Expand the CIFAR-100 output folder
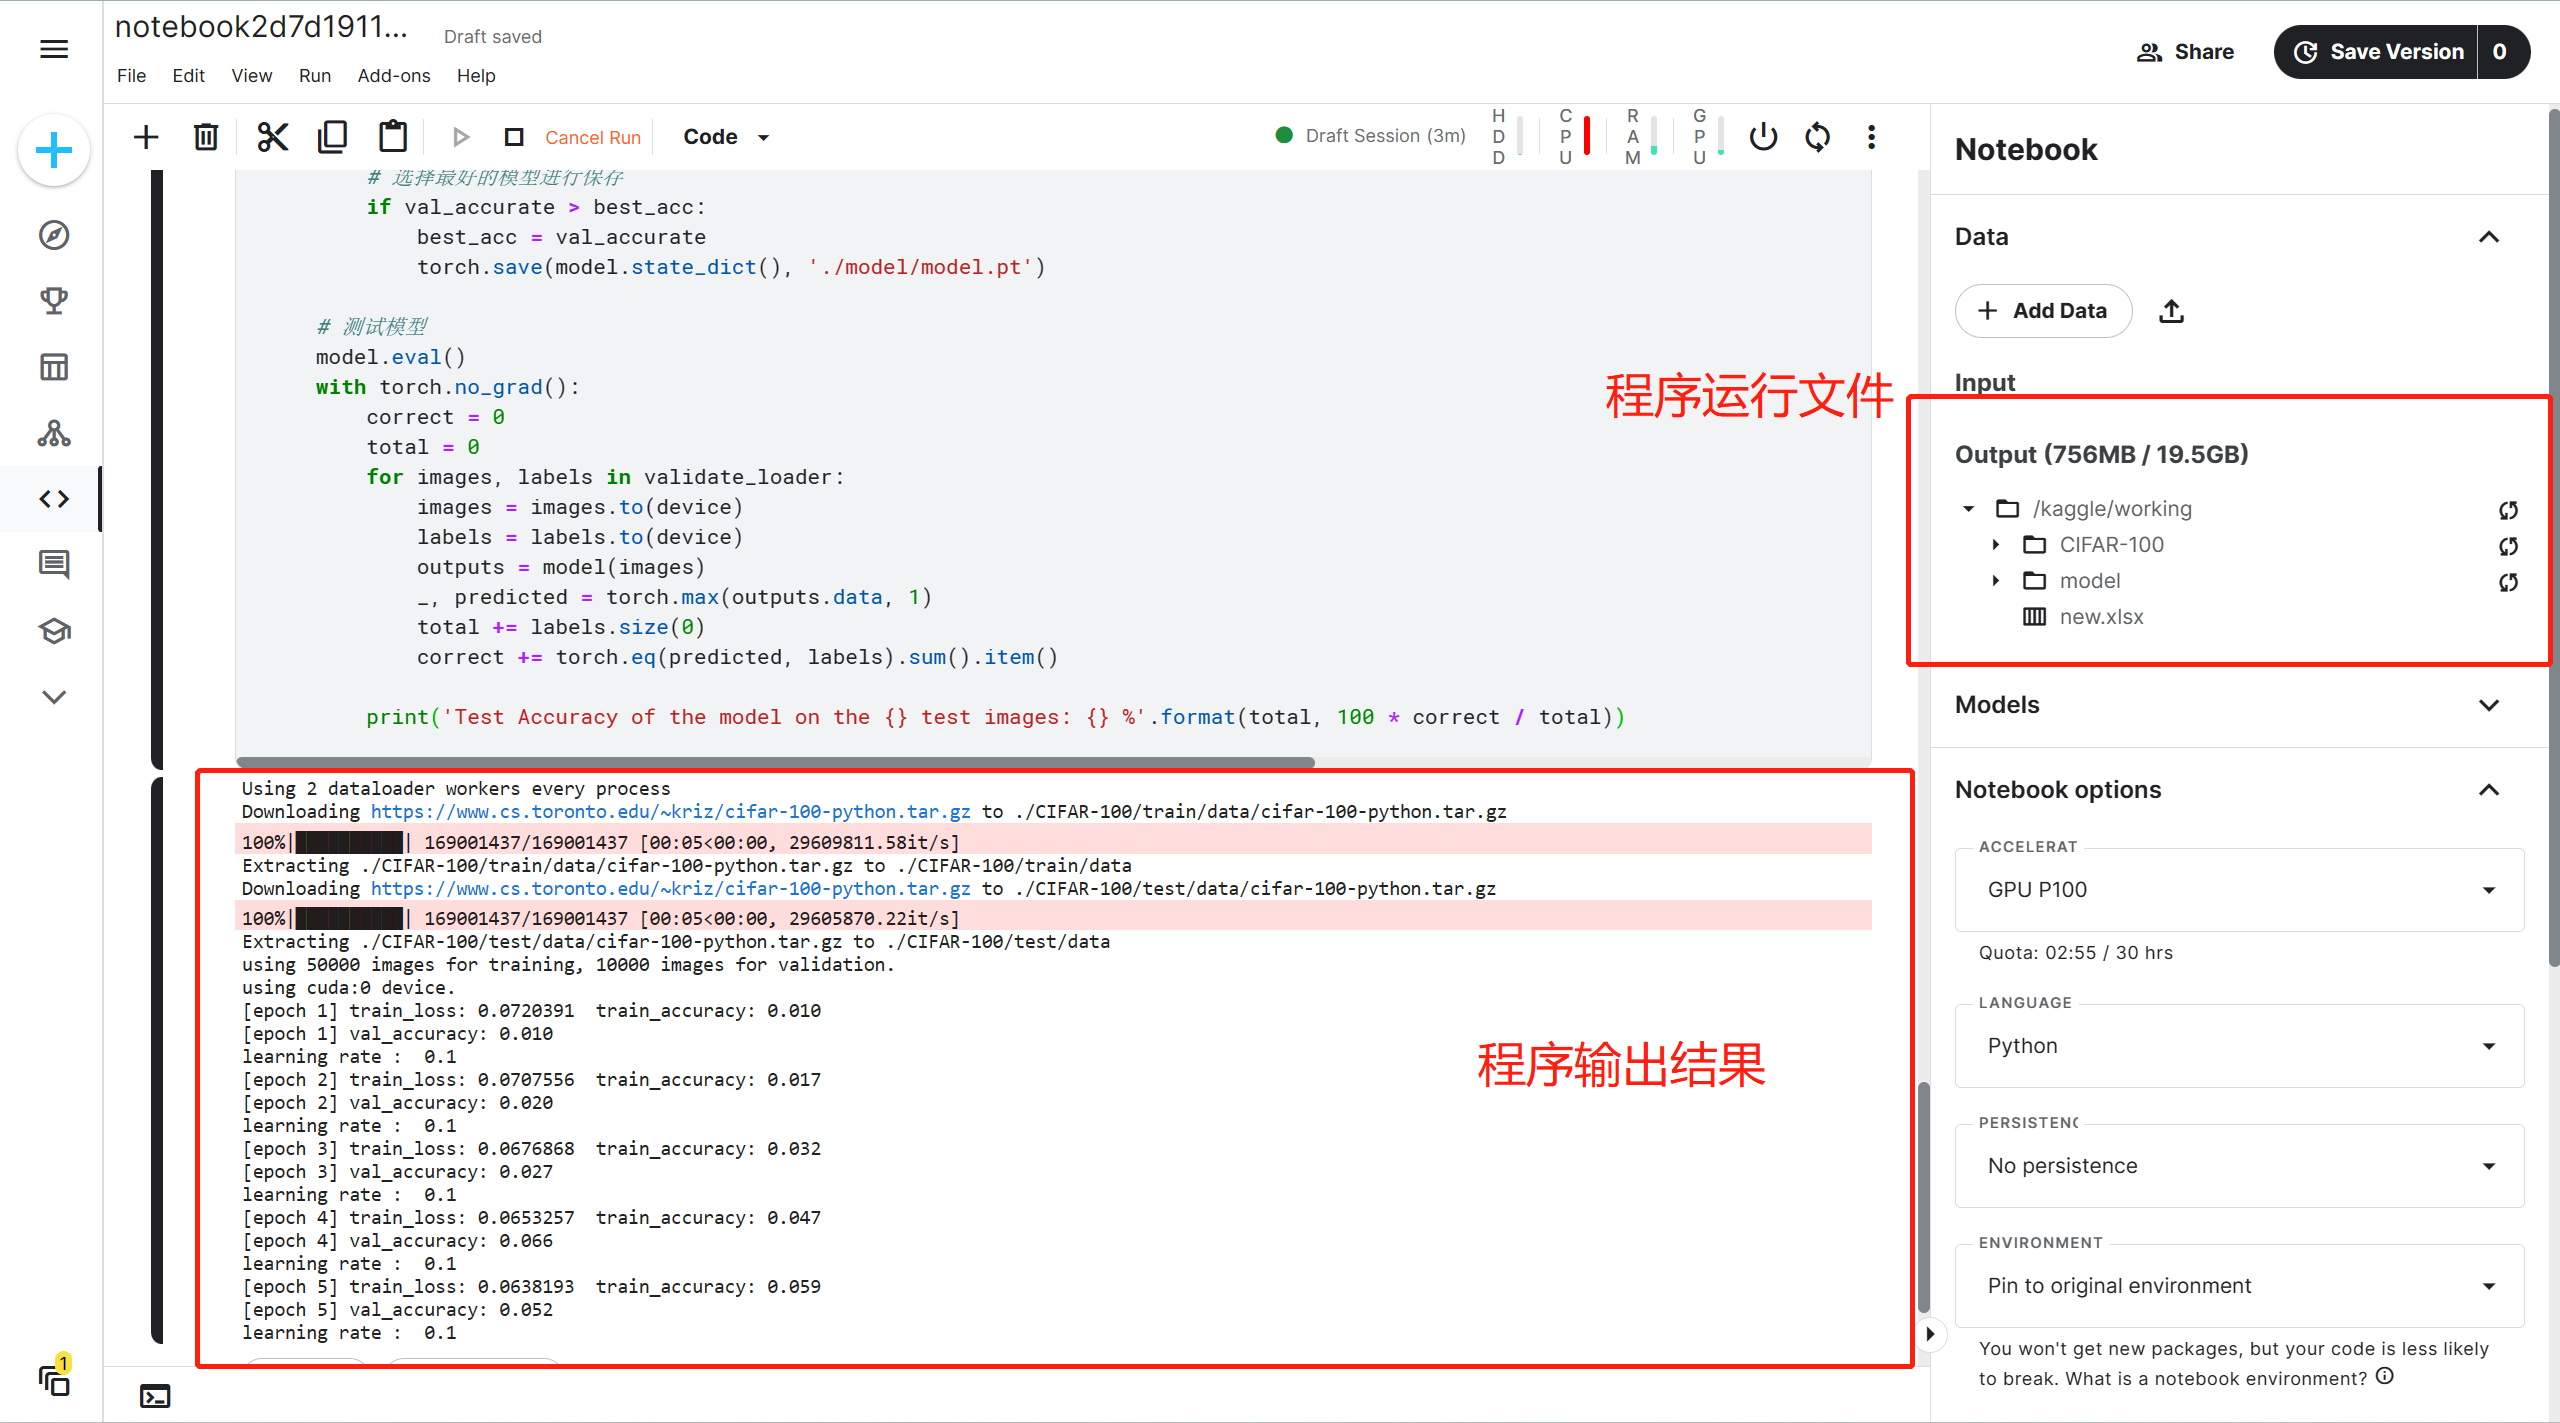Viewport: 2560px width, 1423px height. [x=1996, y=544]
